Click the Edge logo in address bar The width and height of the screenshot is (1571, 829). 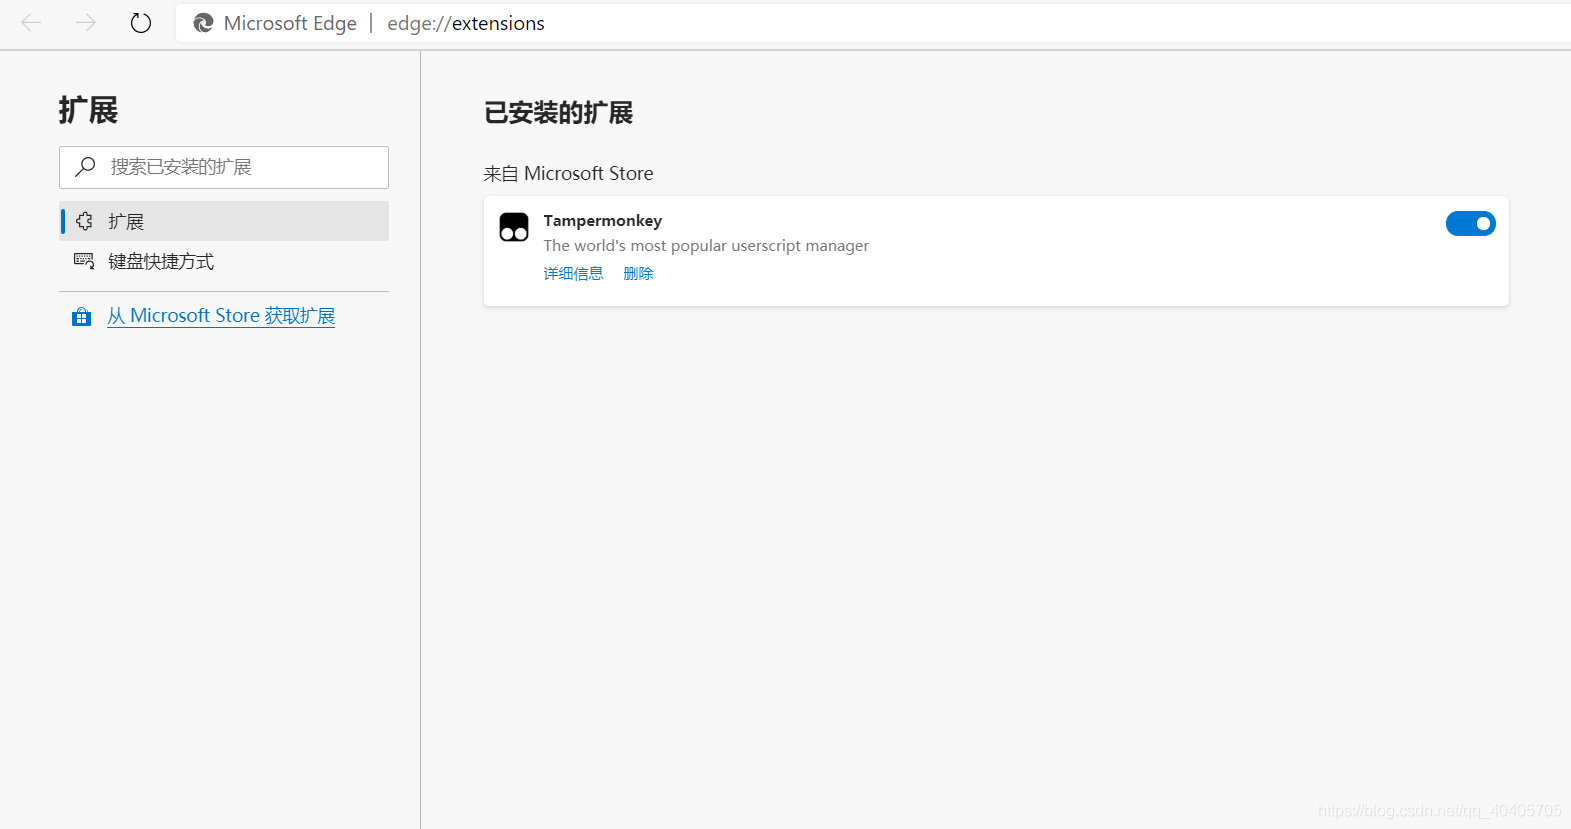click(x=203, y=23)
